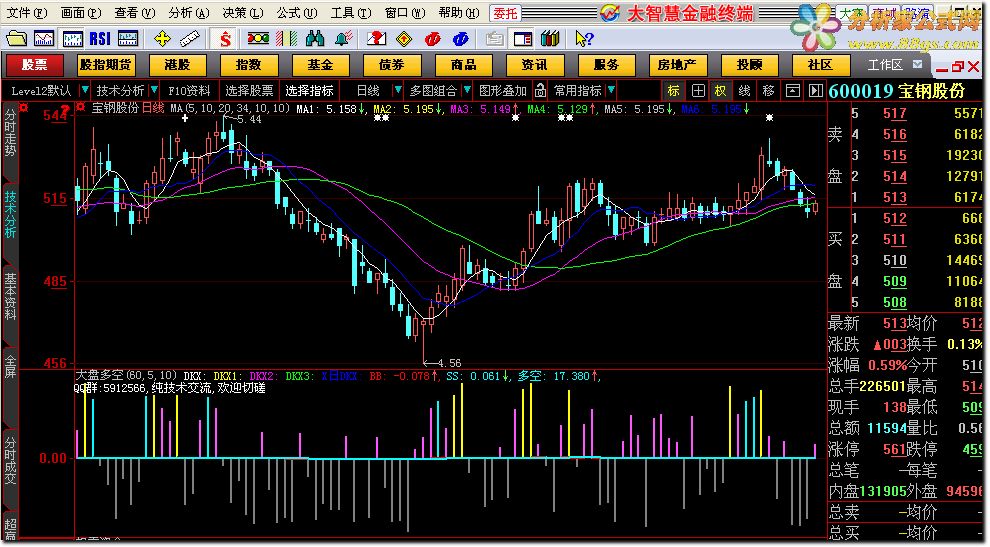Click the yellow diamond up-arrow icon
The height and width of the screenshot is (547, 990).
404,39
